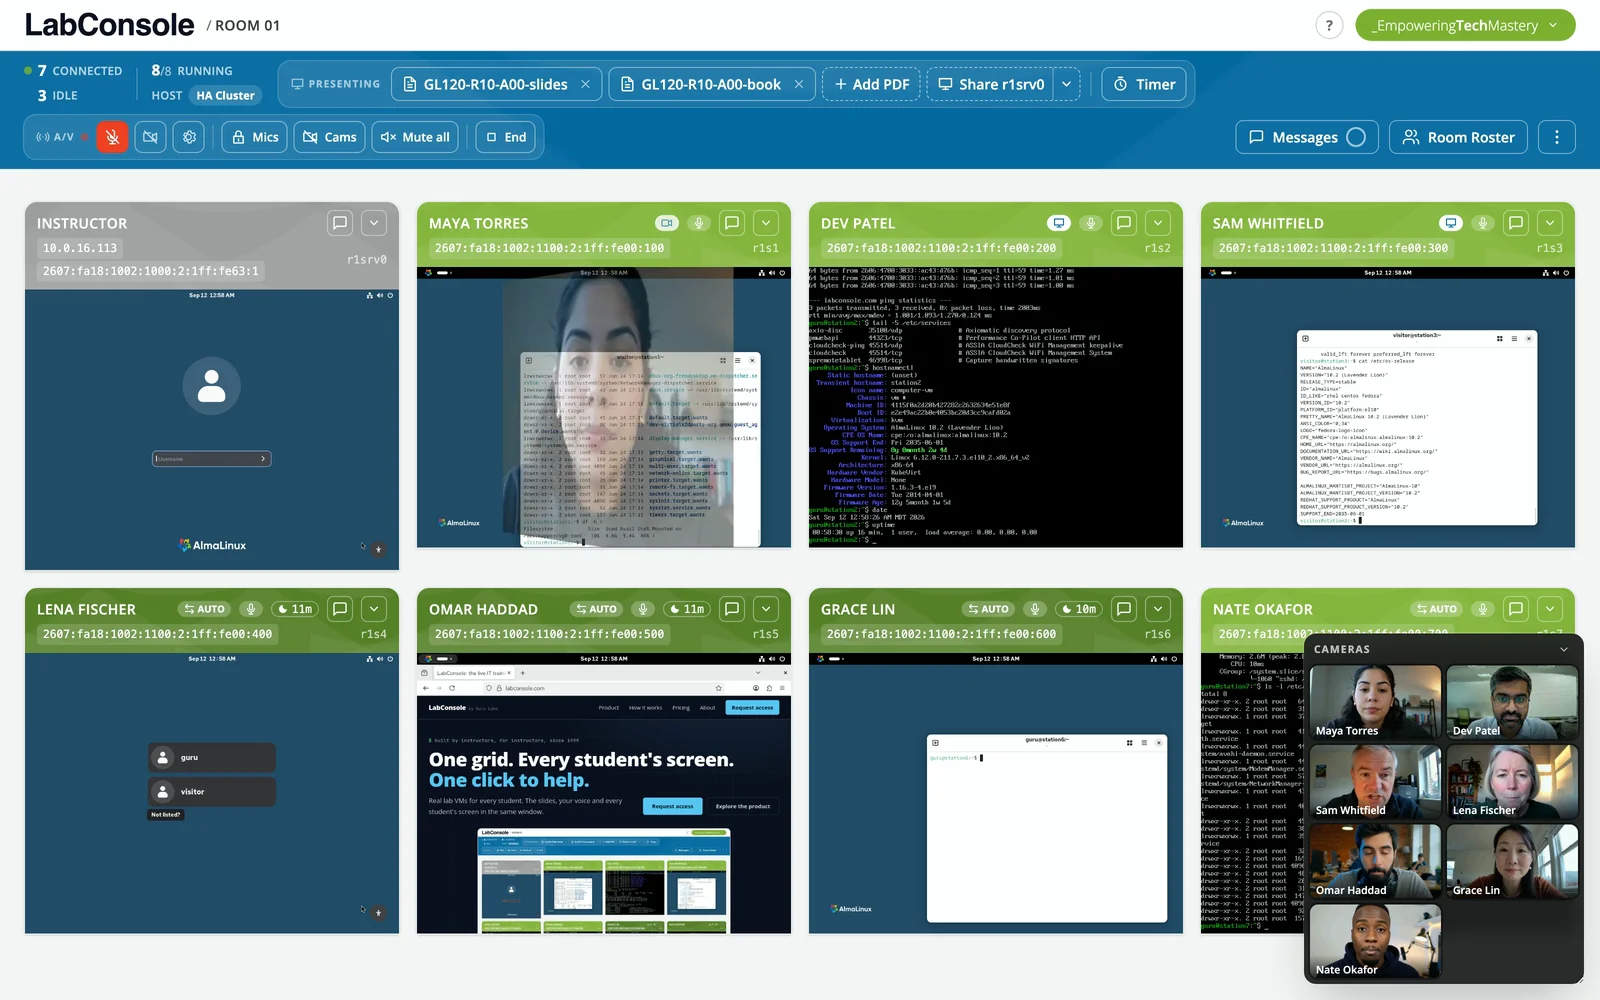This screenshot has width=1600, height=1000.
Task: Expand Omar Haddad tile dropdown
Action: (766, 609)
